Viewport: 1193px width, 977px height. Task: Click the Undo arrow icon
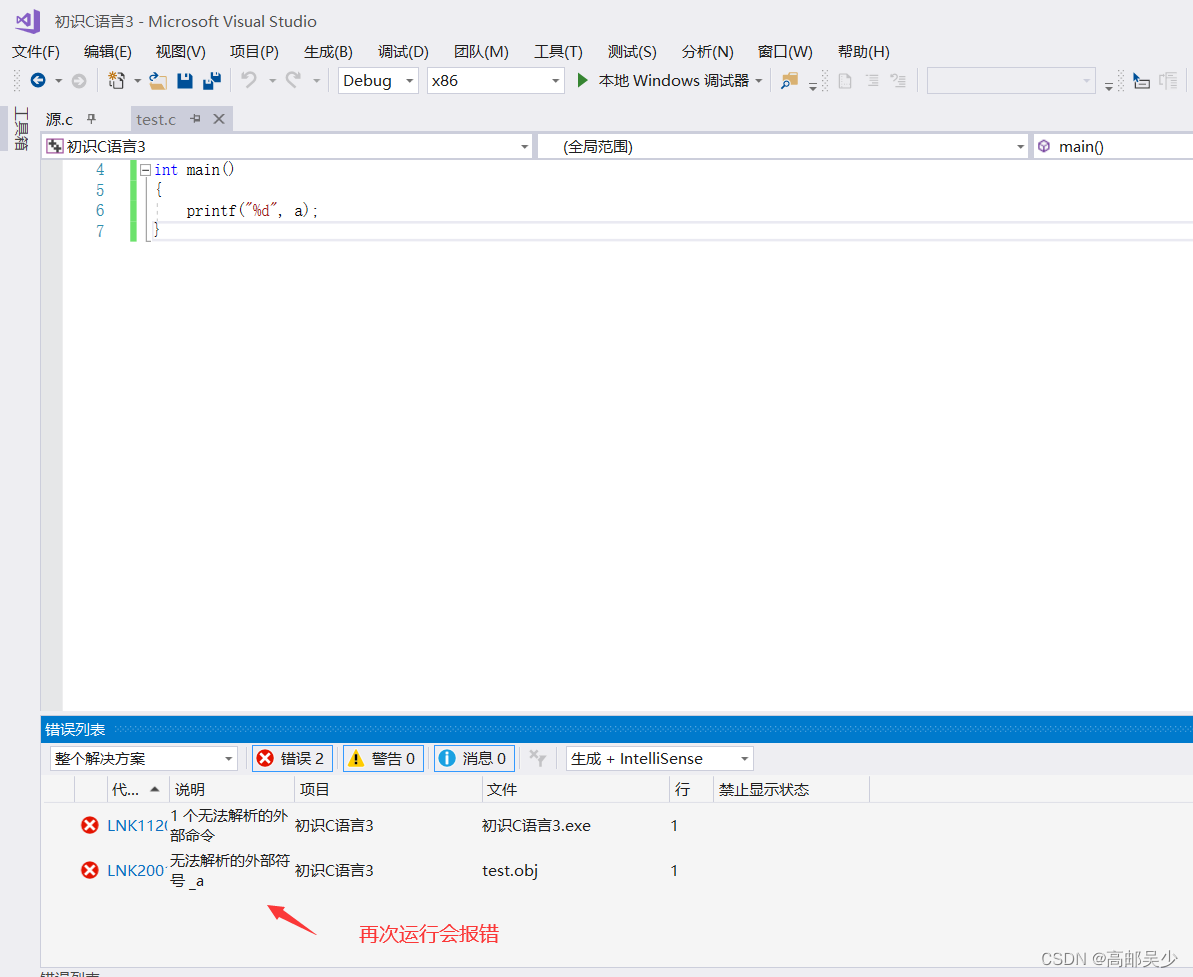[x=249, y=79]
